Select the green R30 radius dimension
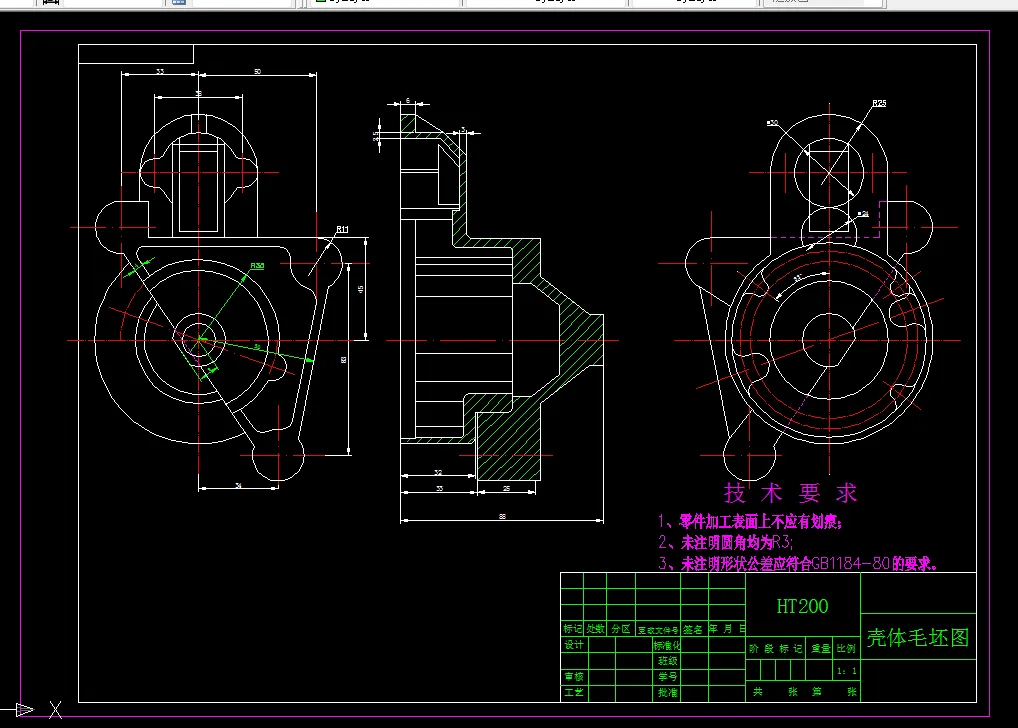The image size is (1018, 728). coord(257,266)
